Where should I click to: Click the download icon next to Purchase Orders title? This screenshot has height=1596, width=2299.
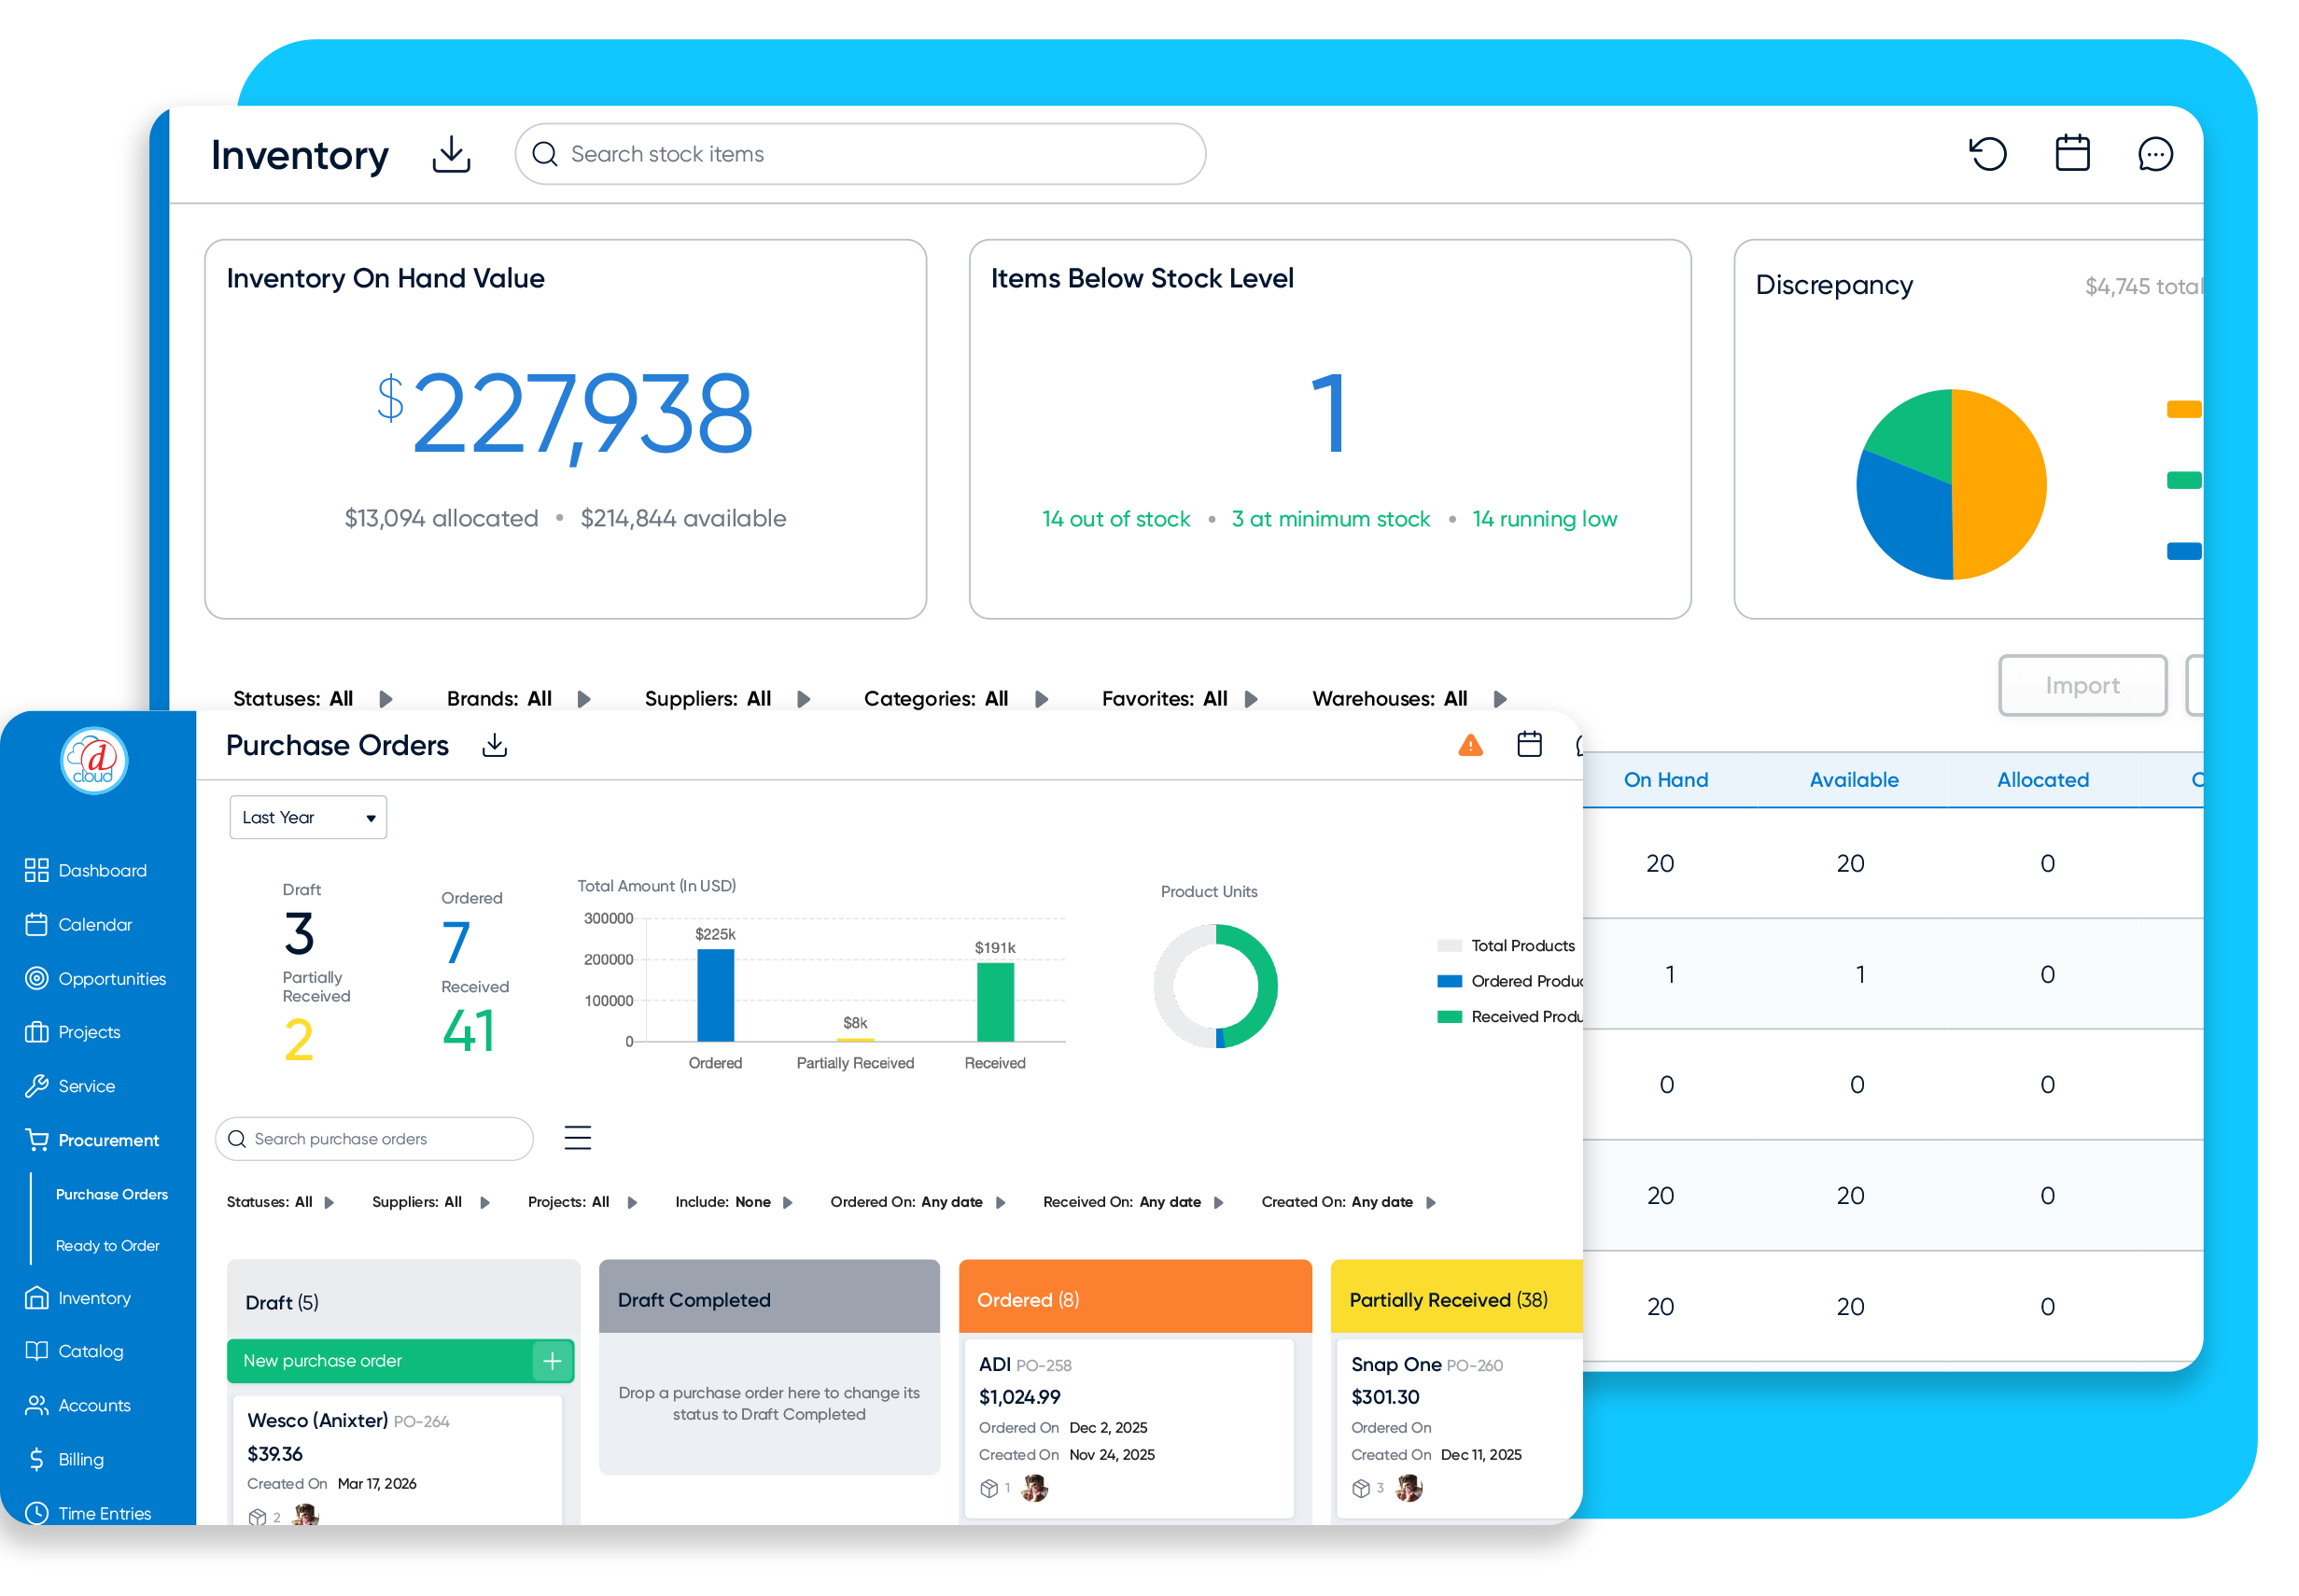coord(494,745)
